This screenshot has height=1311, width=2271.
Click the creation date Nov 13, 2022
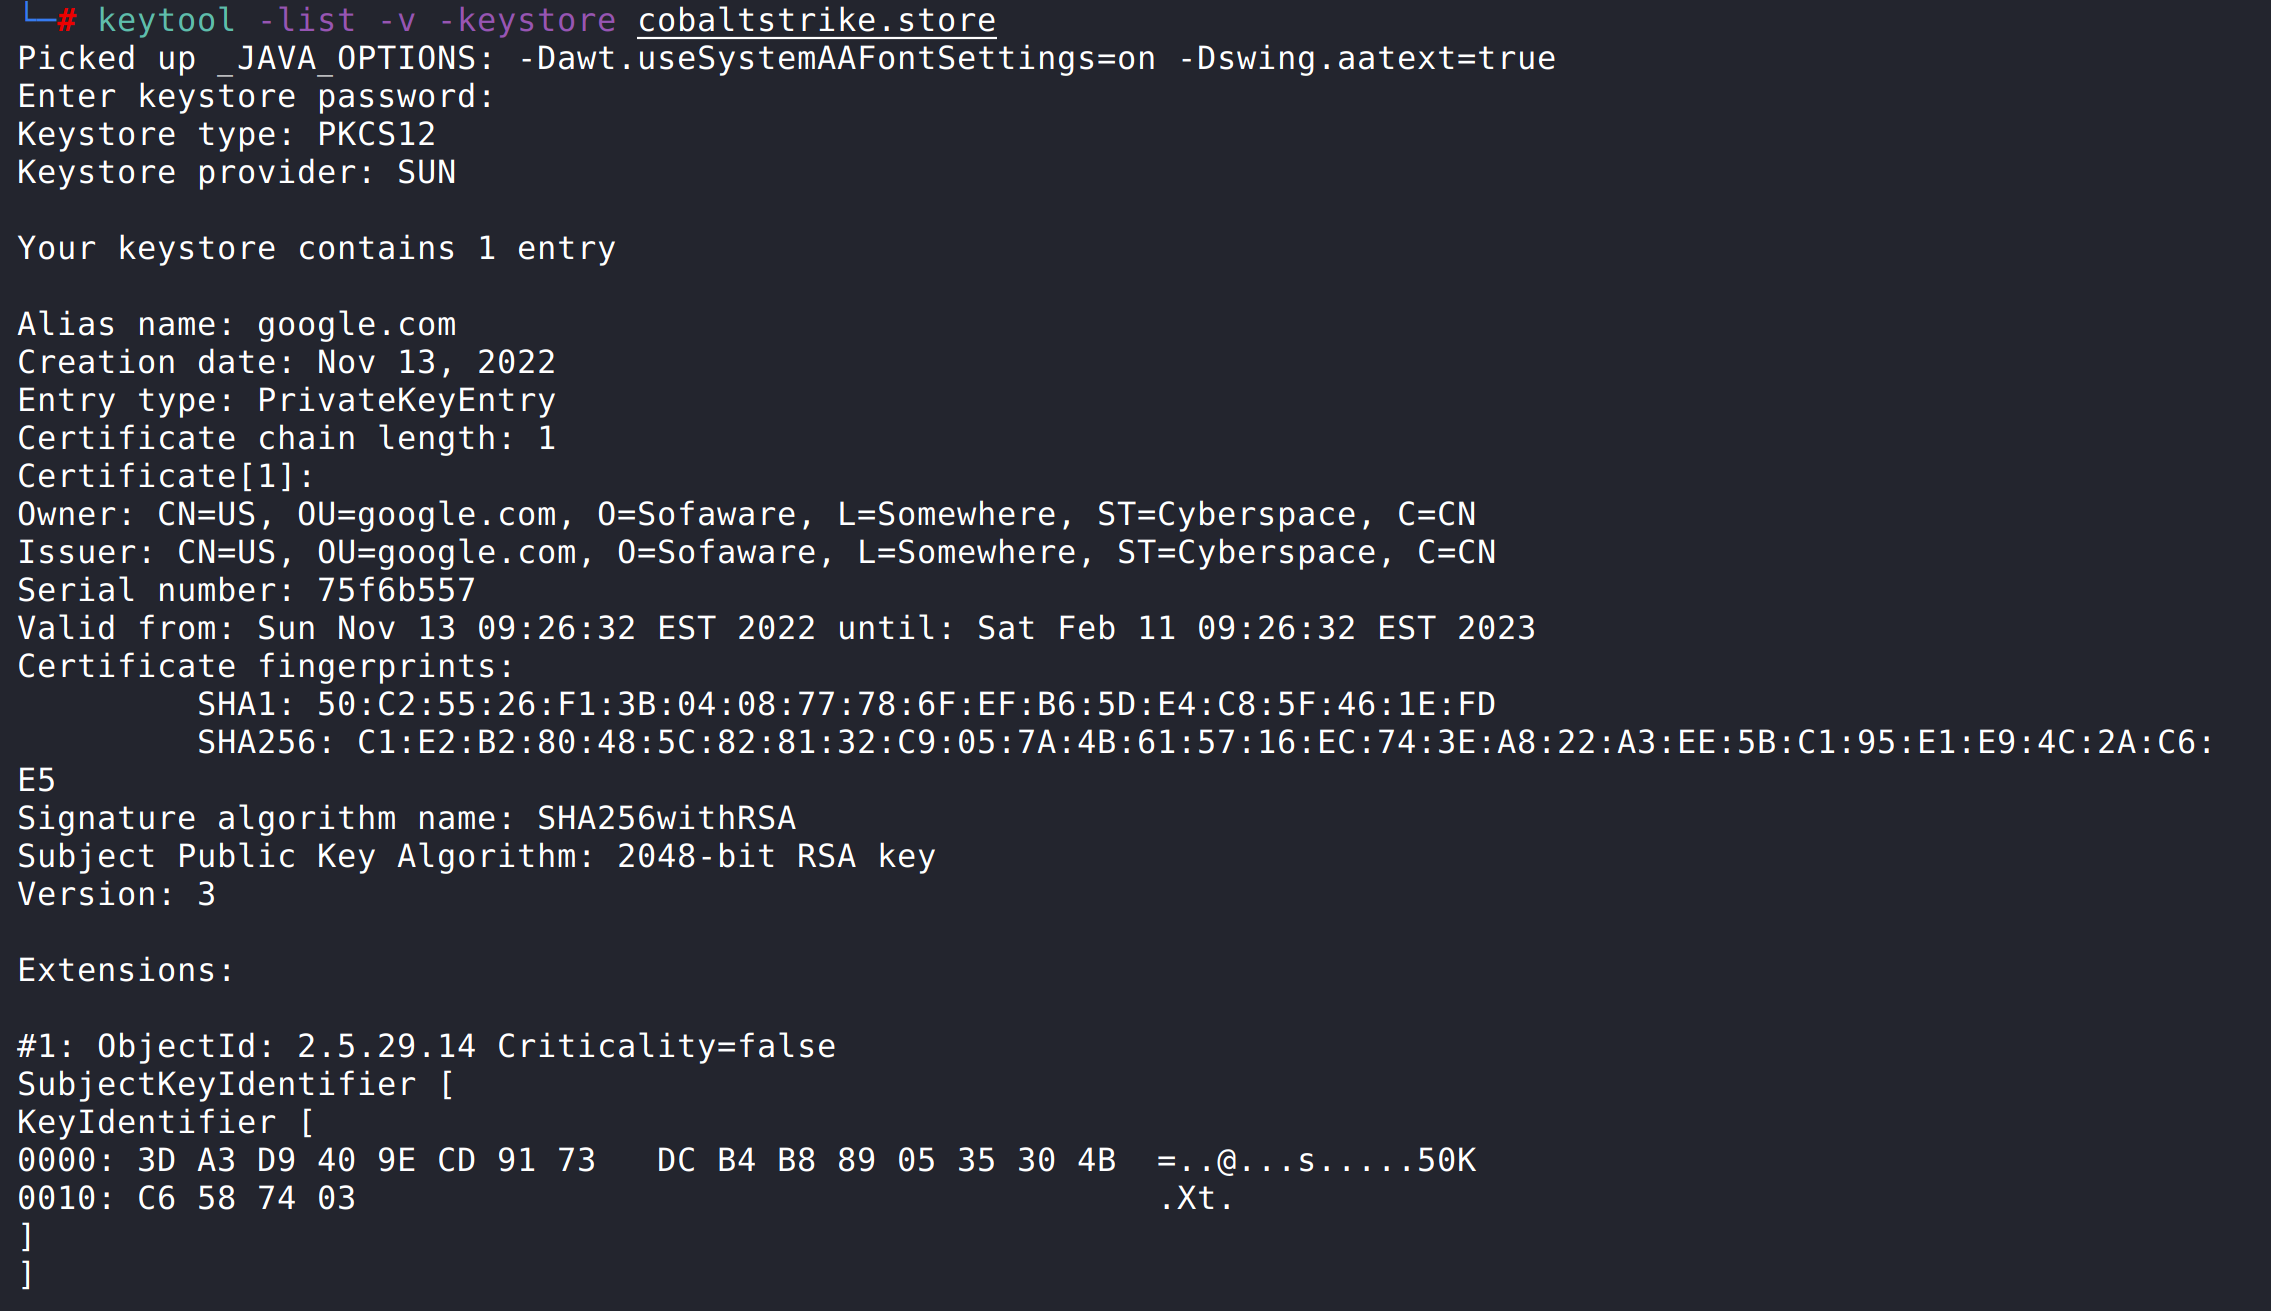click(436, 363)
